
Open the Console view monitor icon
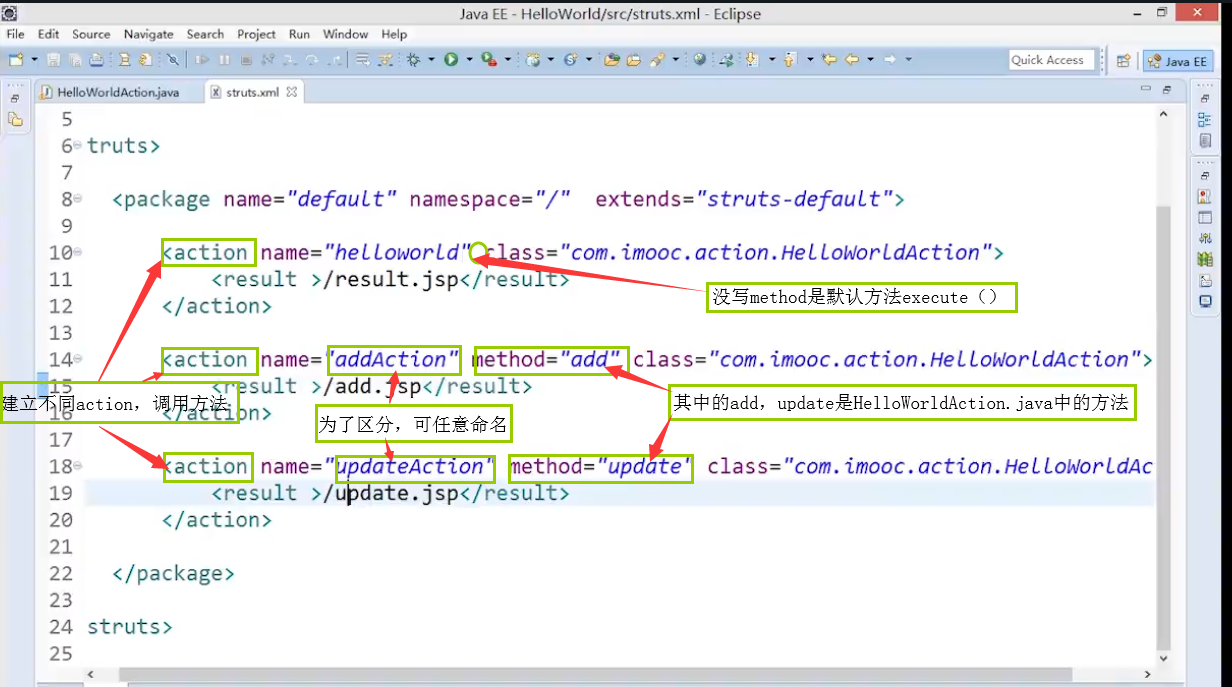[1205, 301]
